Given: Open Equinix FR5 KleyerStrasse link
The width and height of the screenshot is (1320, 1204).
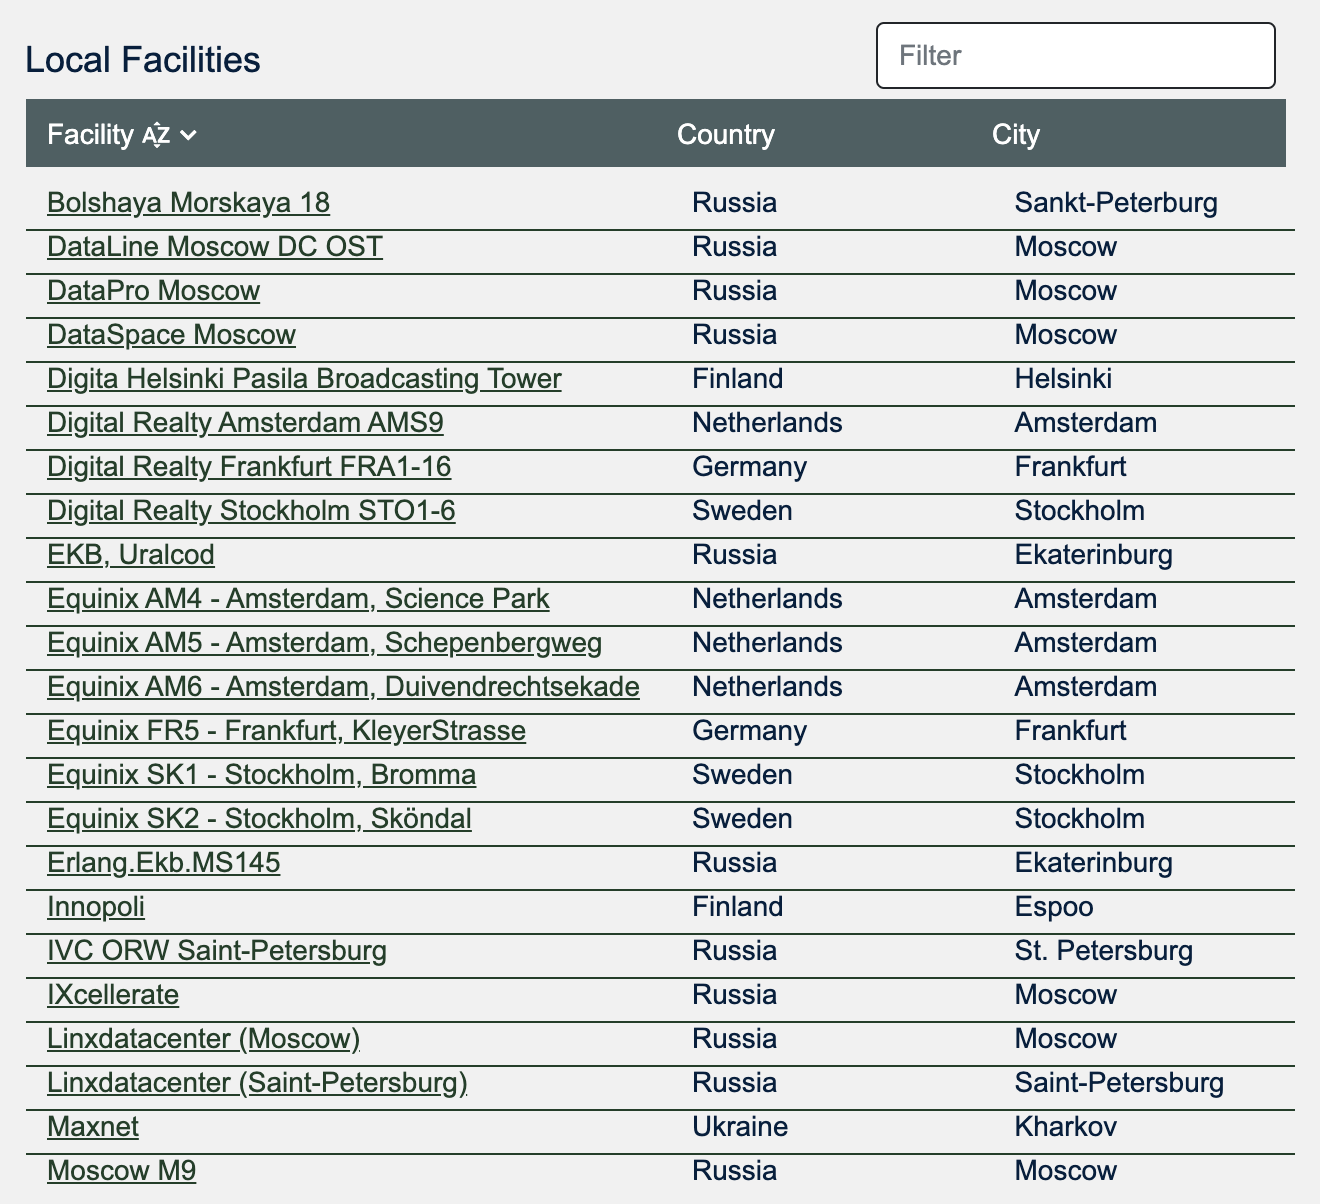Looking at the screenshot, I should (x=286, y=731).
